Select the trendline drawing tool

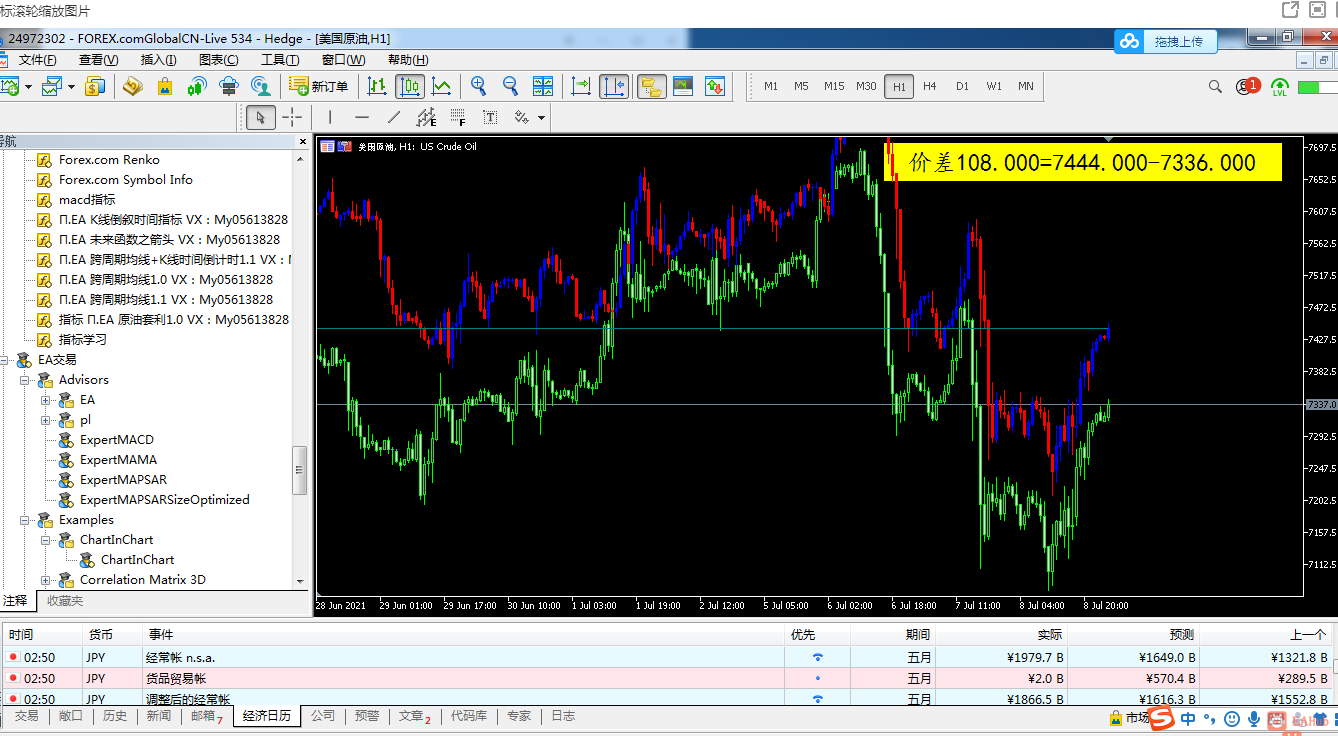tap(394, 117)
